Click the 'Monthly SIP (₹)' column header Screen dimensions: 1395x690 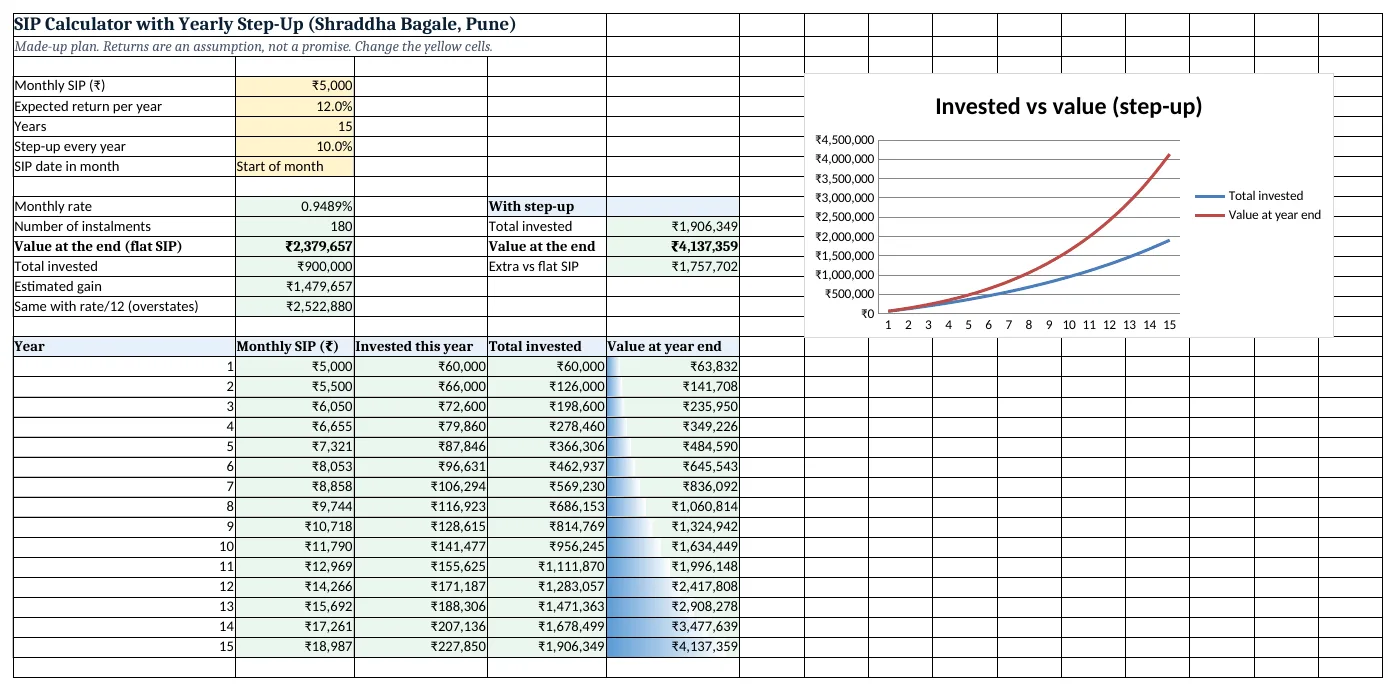pos(294,347)
